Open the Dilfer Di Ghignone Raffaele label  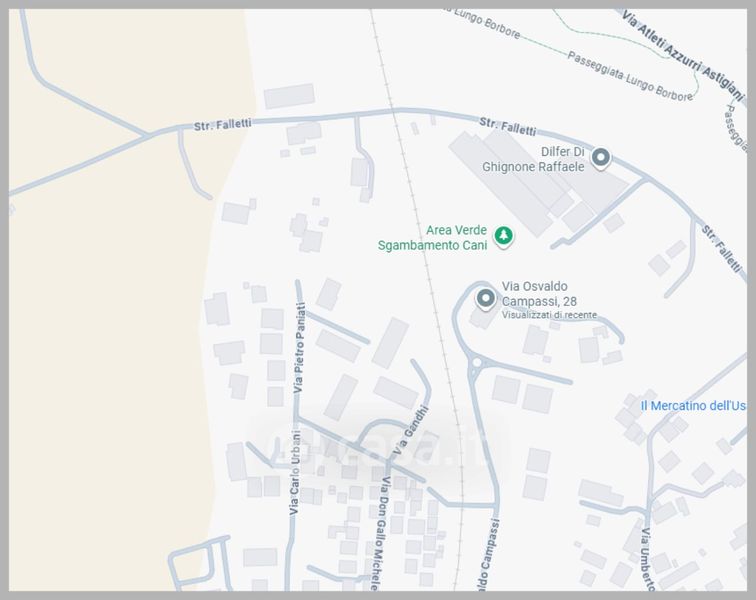(533, 159)
